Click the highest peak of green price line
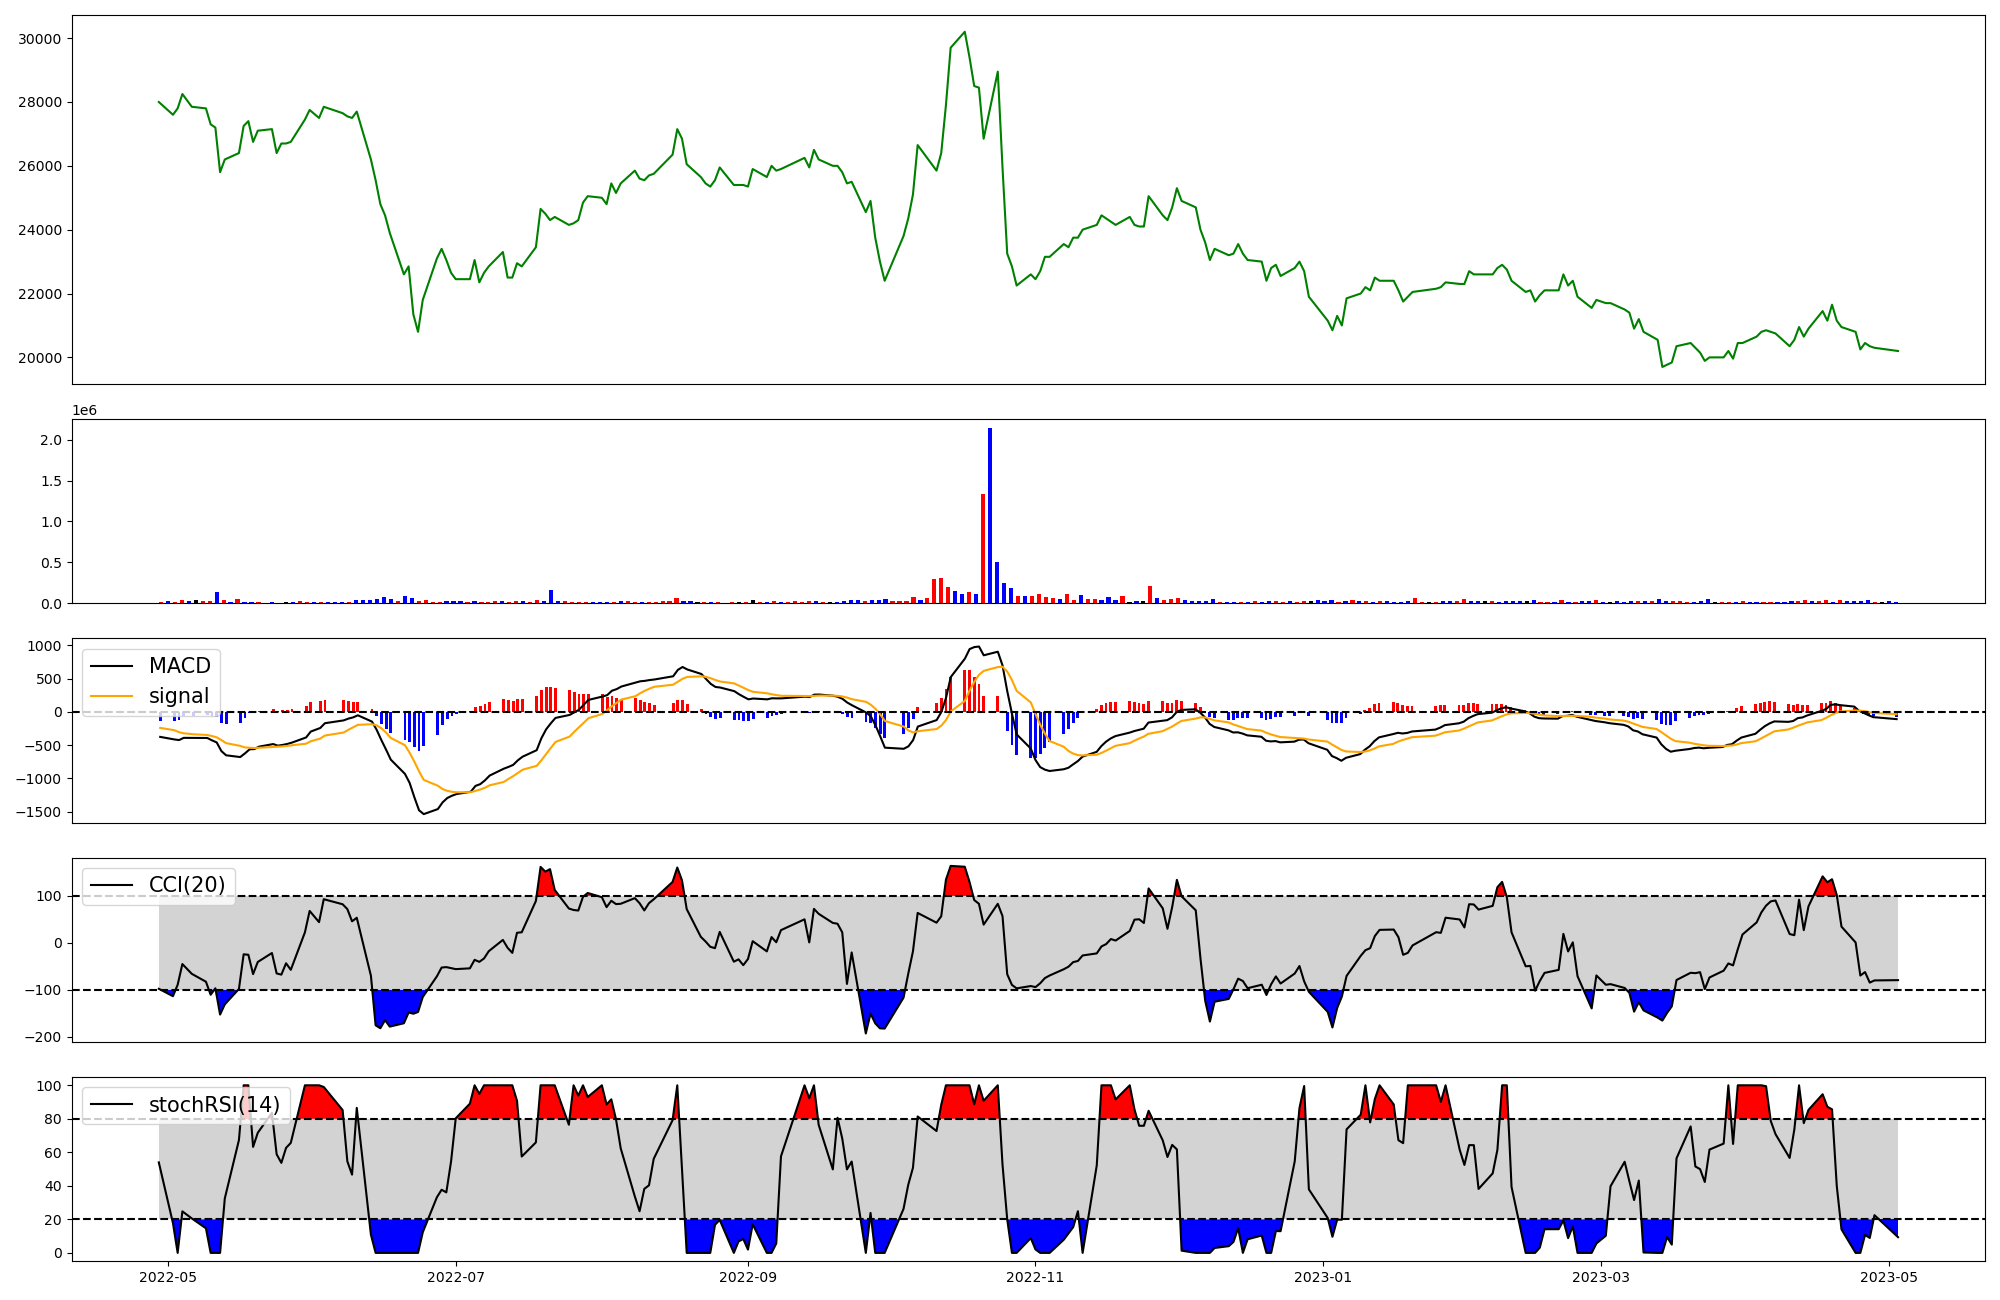2000x1300 pixels. (964, 32)
